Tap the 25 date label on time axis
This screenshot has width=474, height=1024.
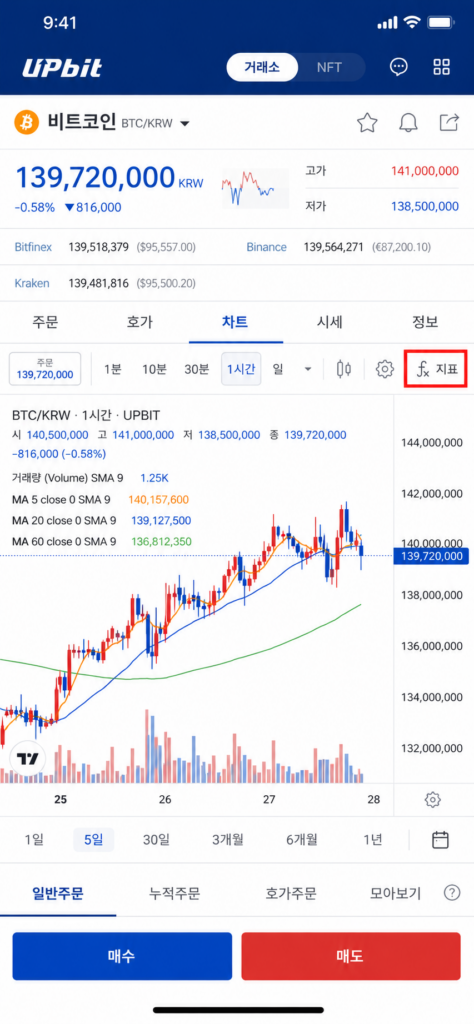tap(61, 799)
